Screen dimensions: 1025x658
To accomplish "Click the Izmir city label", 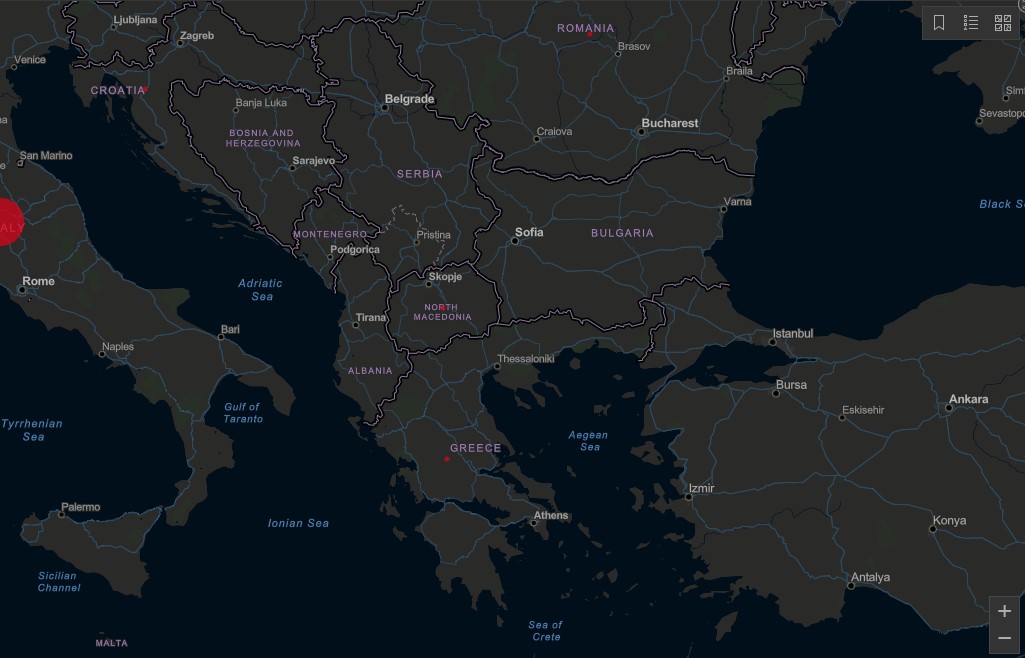I will pos(701,488).
